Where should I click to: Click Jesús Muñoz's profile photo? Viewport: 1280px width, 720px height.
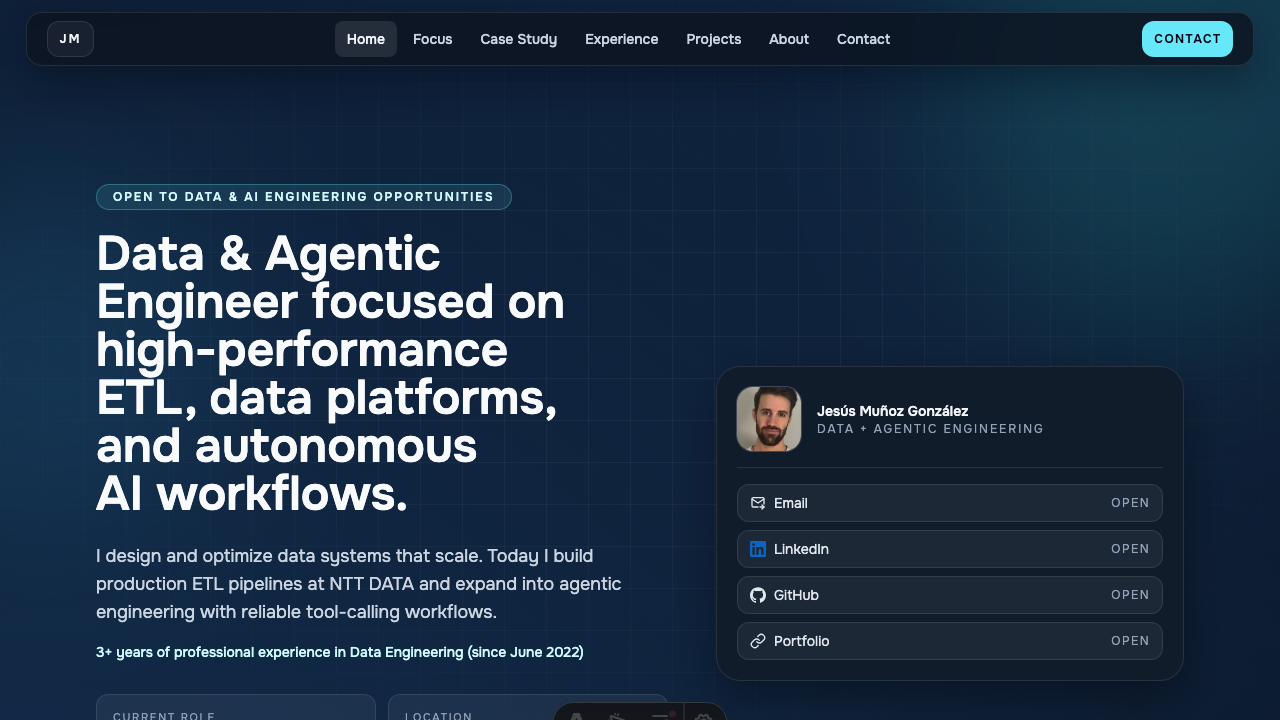[768, 419]
